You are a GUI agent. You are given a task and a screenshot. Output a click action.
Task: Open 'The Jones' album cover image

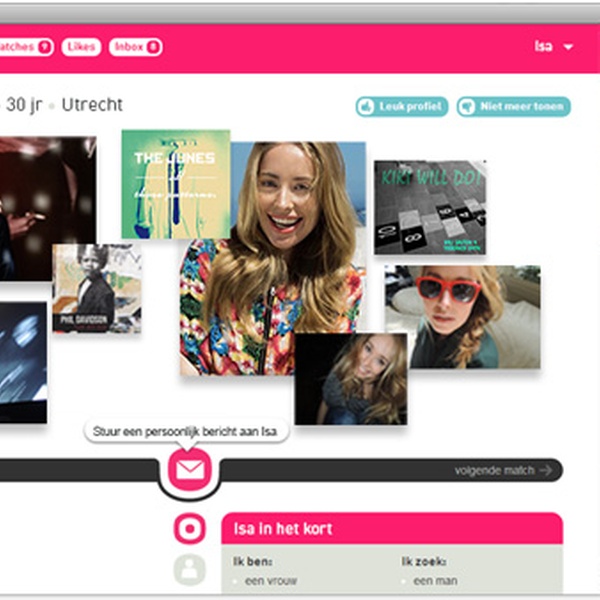[175, 184]
